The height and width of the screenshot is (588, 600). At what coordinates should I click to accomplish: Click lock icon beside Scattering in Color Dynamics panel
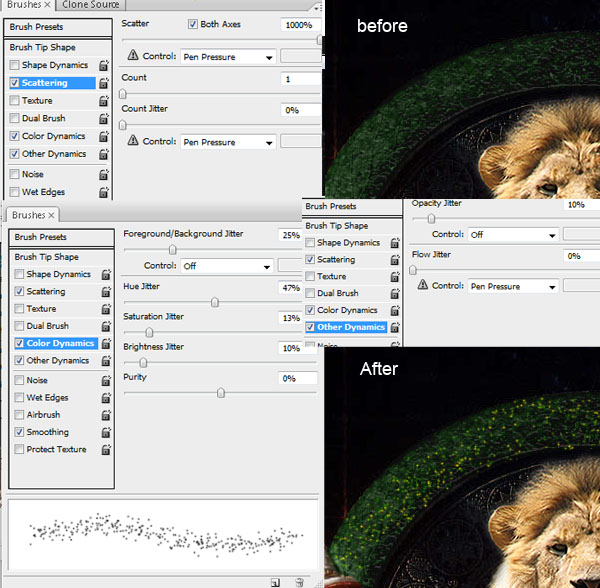click(106, 292)
